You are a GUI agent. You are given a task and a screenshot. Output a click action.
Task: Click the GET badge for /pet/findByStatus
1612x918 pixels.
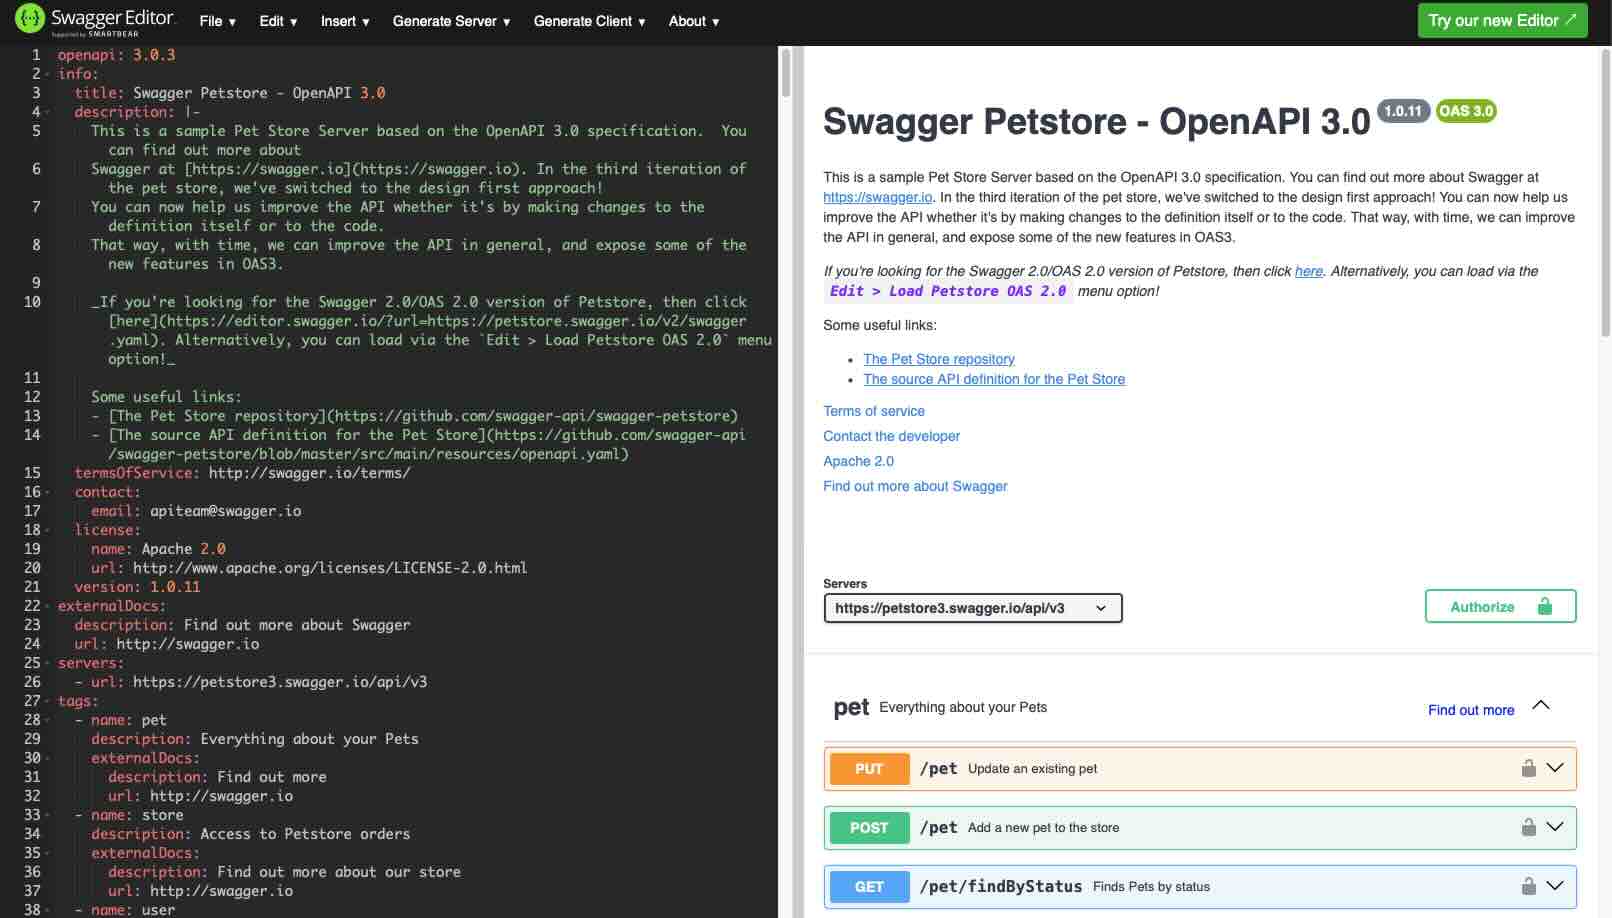[869, 886]
